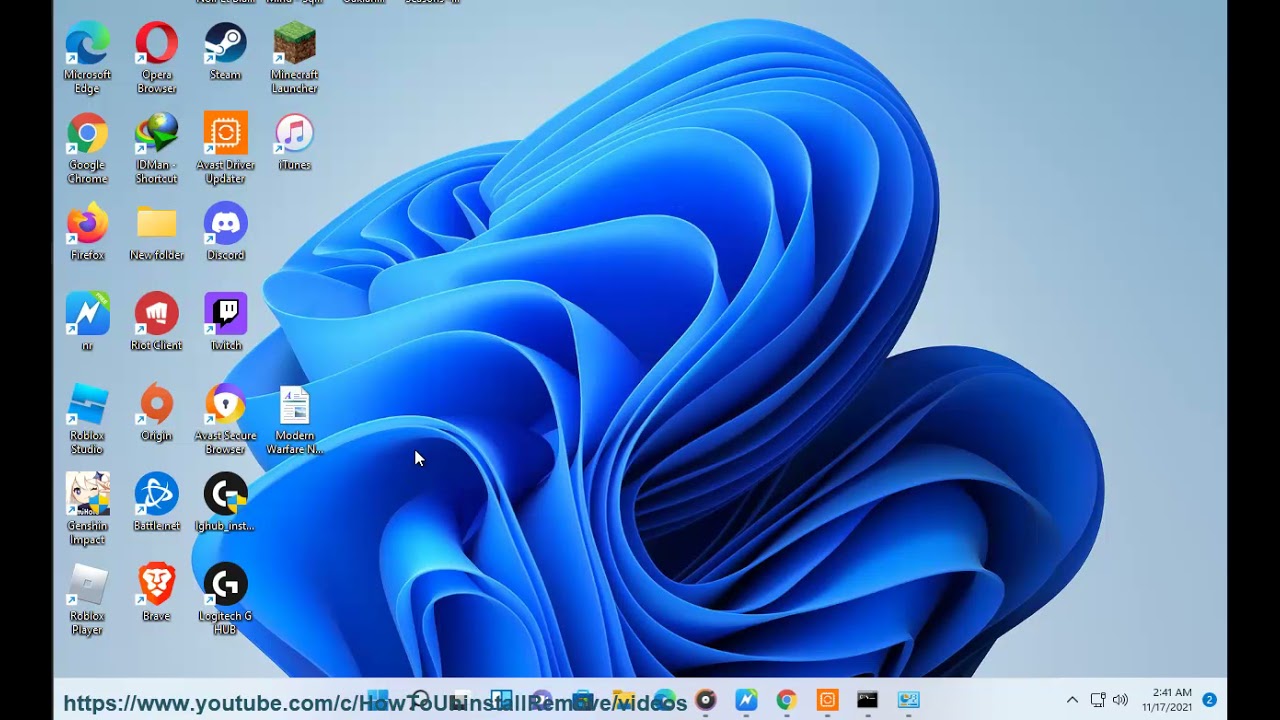Screen dimensions: 1280x720
Task: Open the volume control in the tray
Action: point(1120,700)
